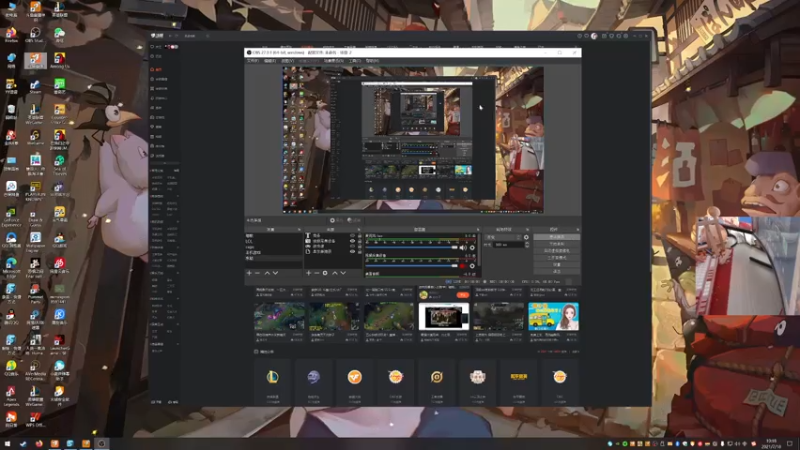Open transition properties via the gear beside the Fade dropdown
This screenshot has height=450, width=800.
526,237
